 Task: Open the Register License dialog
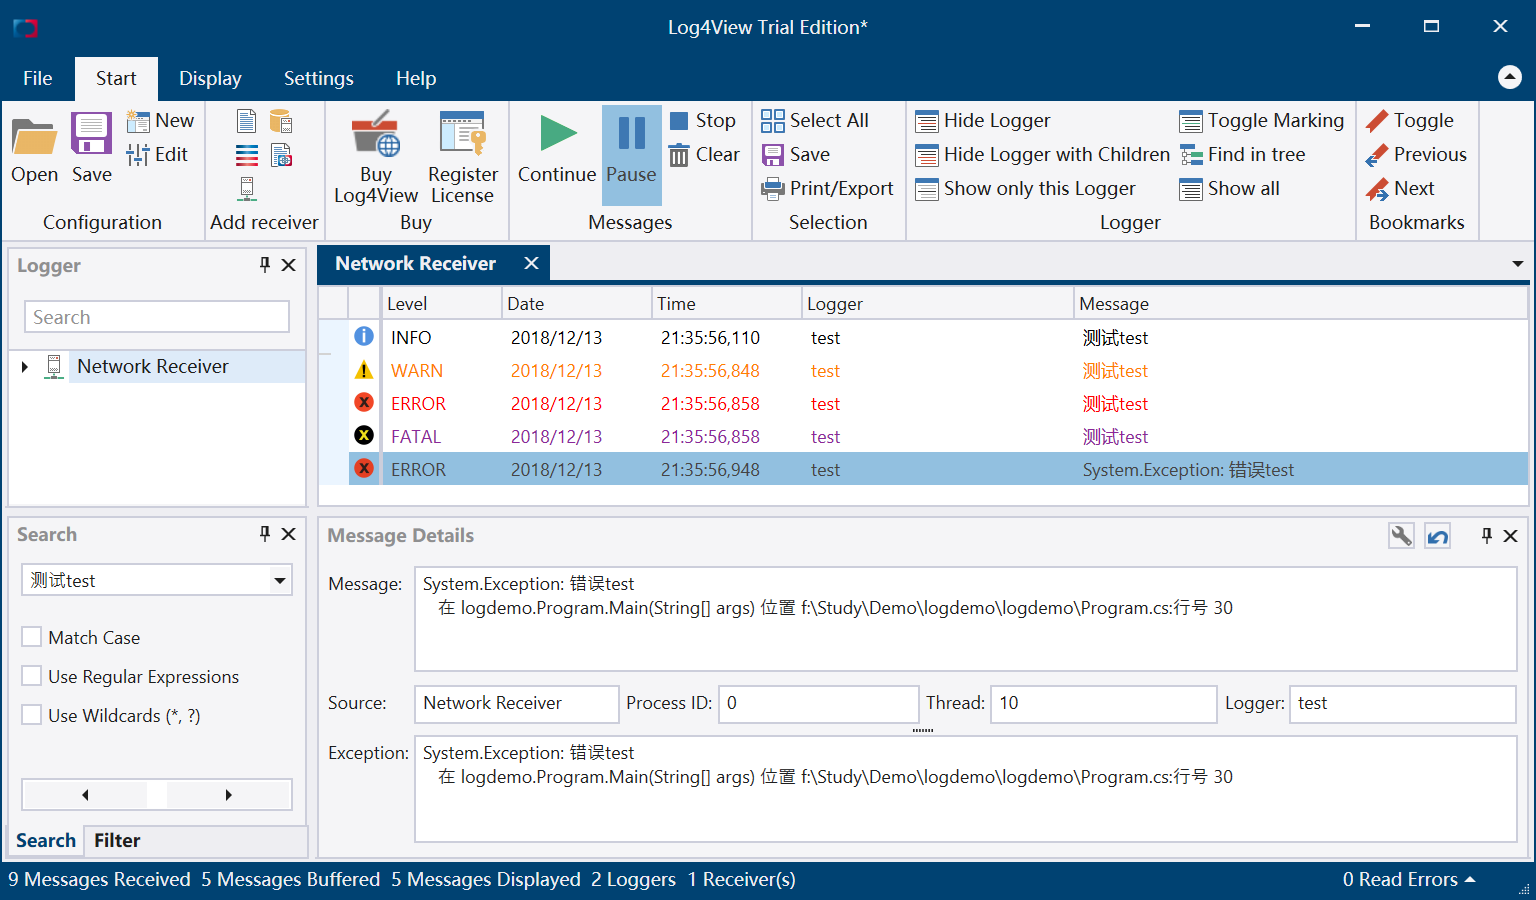coord(462,156)
